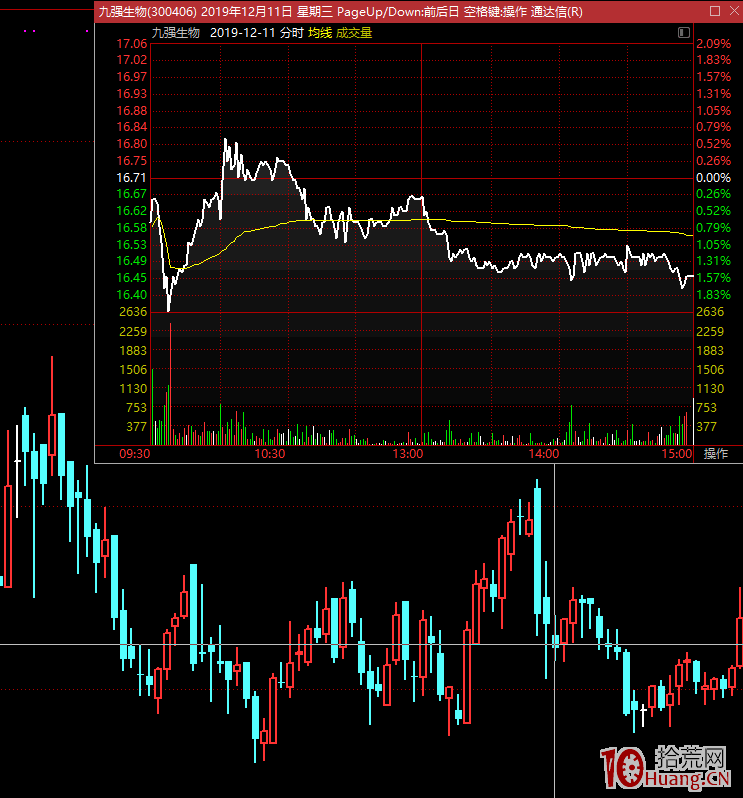Click the 九强生物 stock name in the chart header
743x798 pixels.
176,33
